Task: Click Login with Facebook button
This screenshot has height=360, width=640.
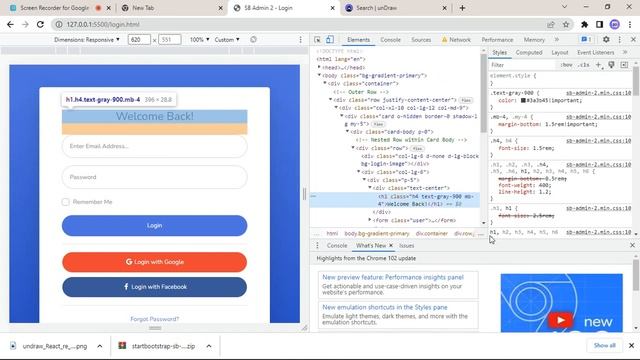Action: (x=155, y=287)
